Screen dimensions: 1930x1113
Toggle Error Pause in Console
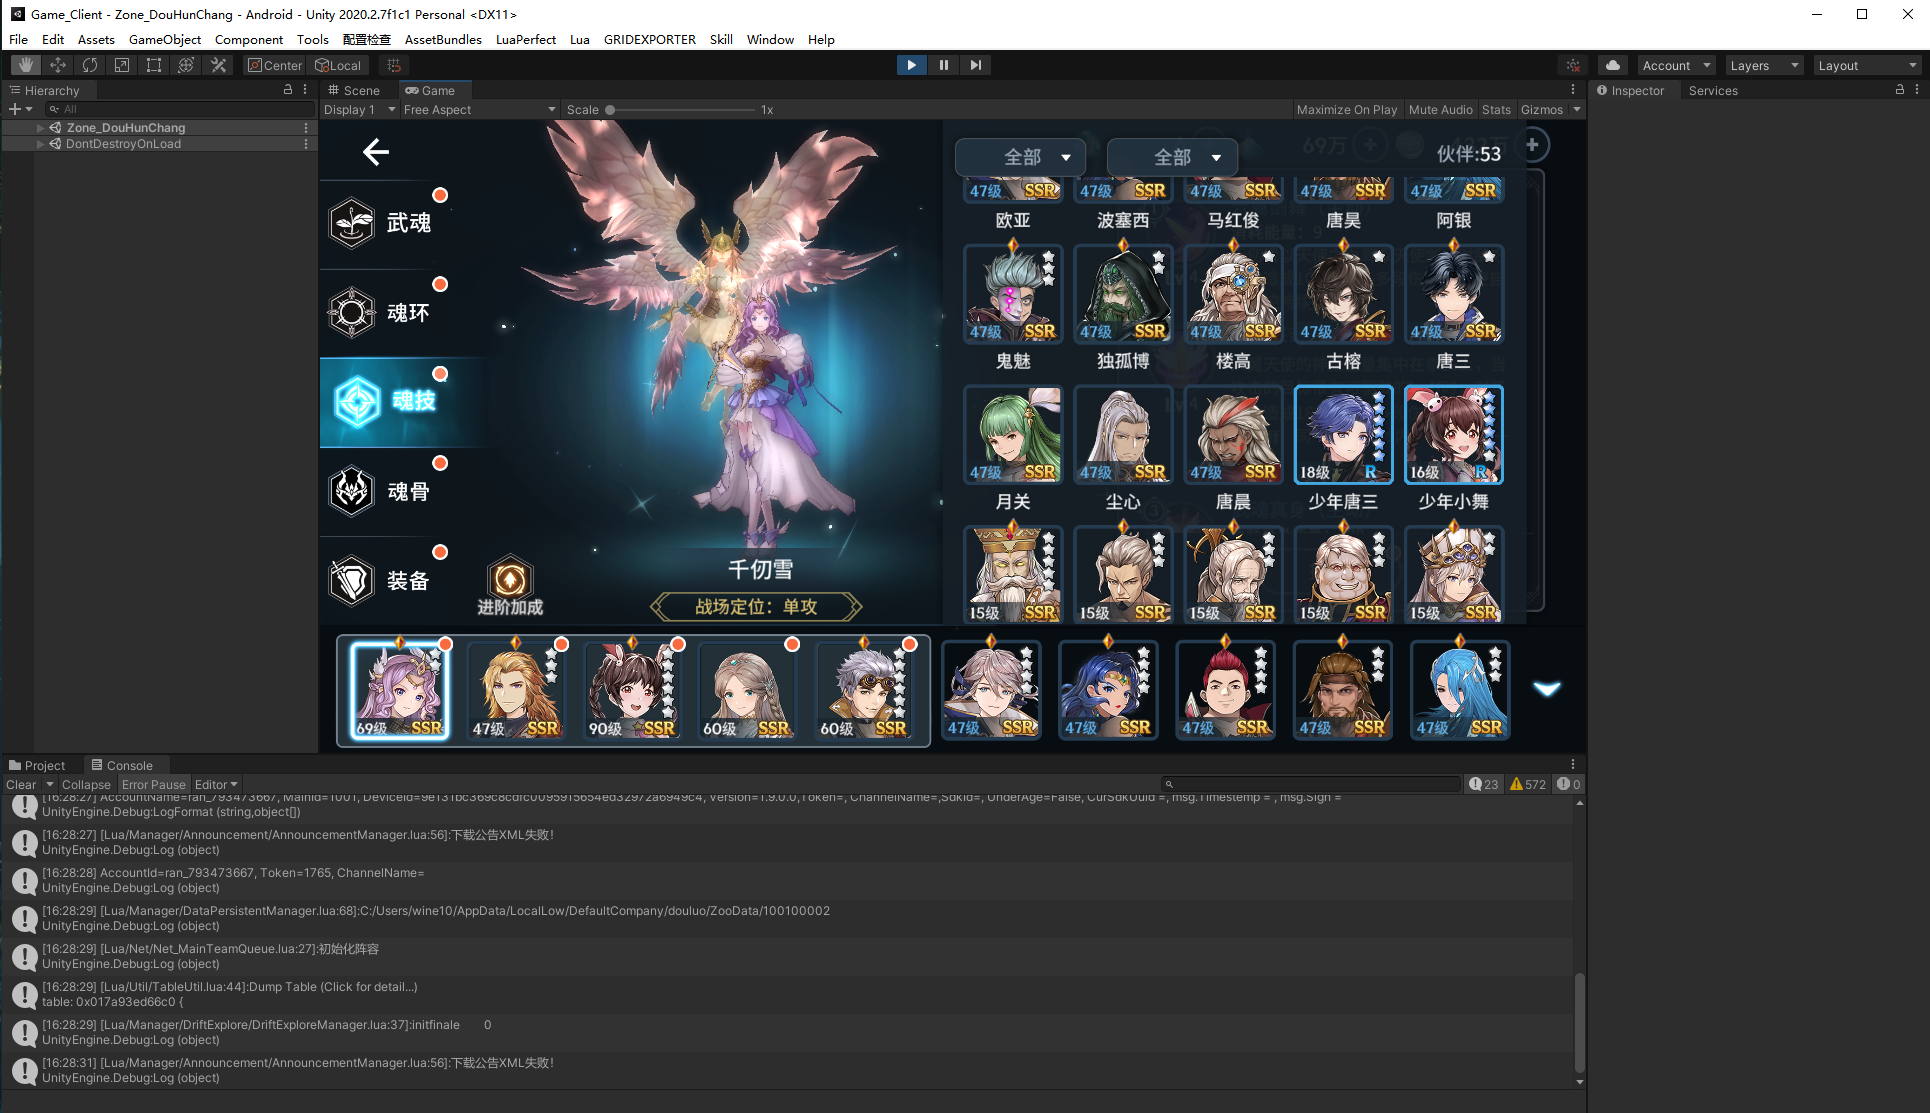pyautogui.click(x=153, y=785)
